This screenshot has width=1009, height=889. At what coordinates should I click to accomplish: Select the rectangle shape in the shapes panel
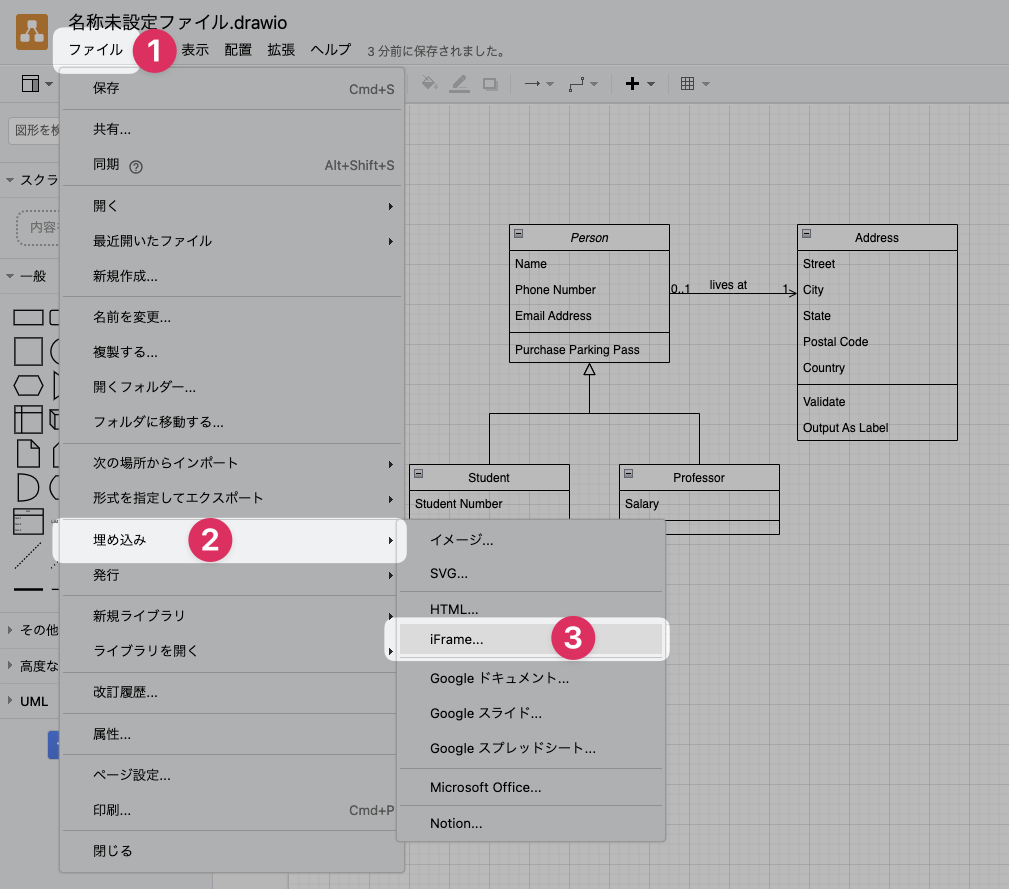click(28, 318)
